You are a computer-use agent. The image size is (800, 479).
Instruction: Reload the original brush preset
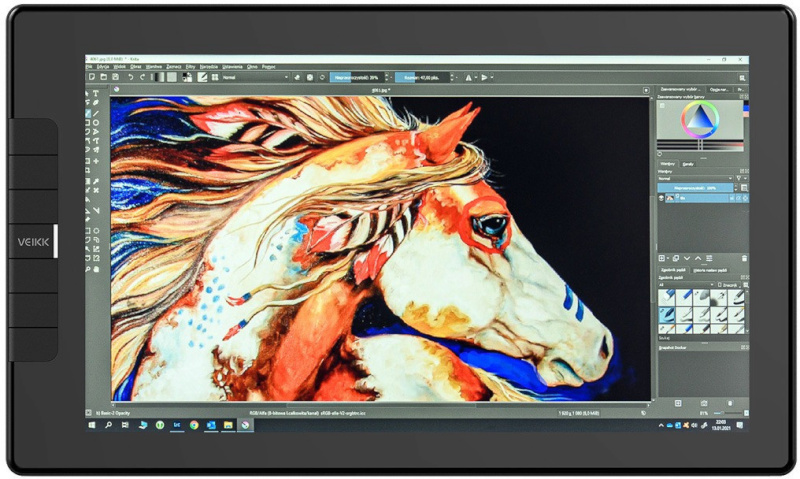click(322, 78)
